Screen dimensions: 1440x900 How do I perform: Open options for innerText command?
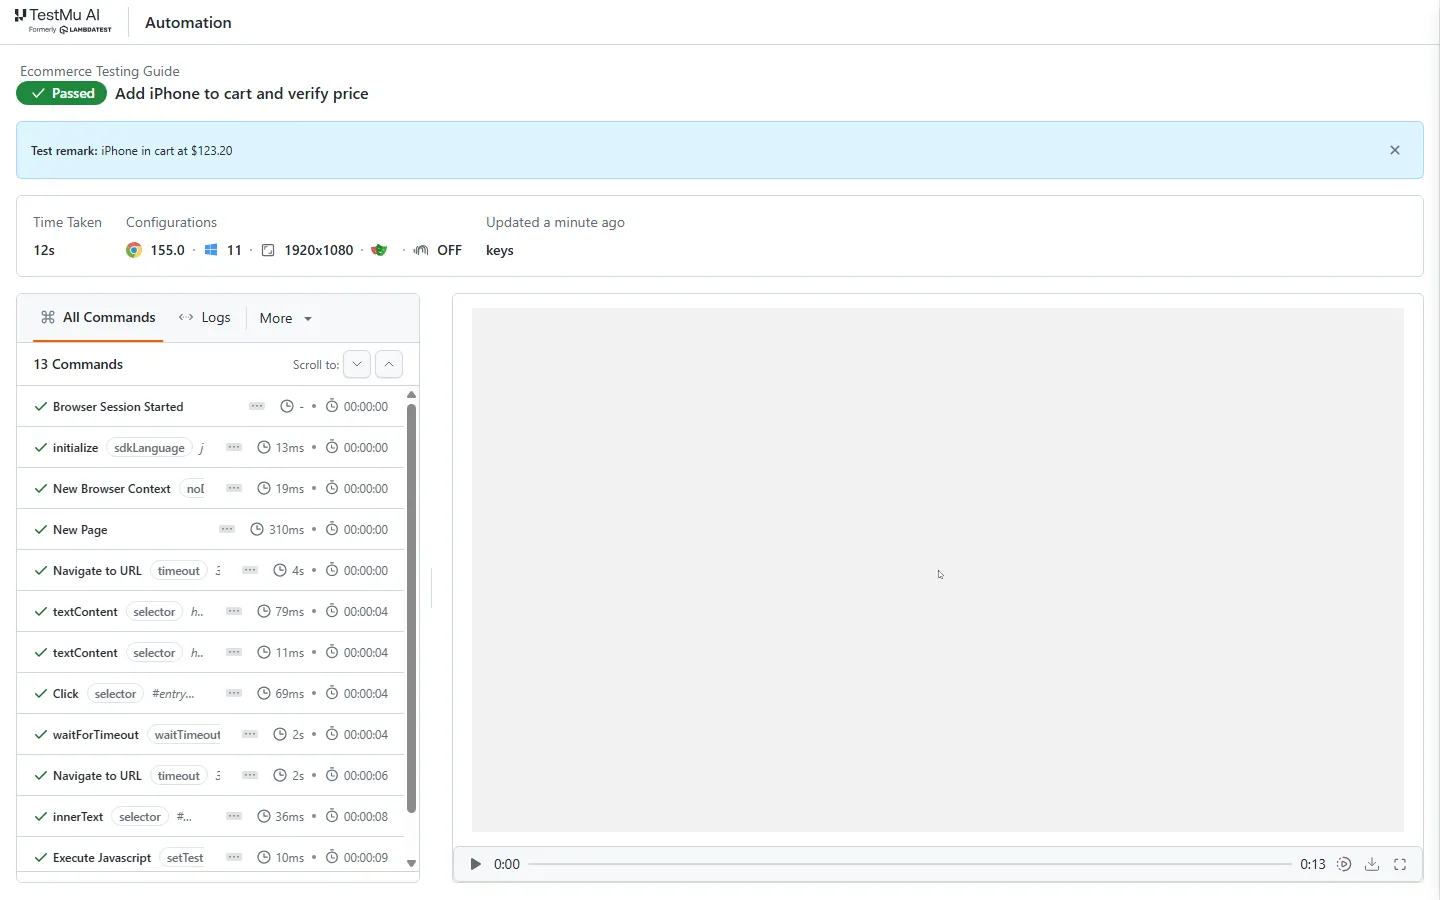[x=234, y=816]
